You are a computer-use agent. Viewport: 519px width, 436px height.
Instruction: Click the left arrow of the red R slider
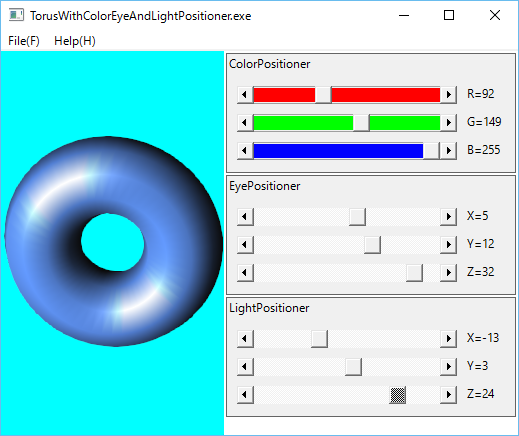pyautogui.click(x=245, y=94)
